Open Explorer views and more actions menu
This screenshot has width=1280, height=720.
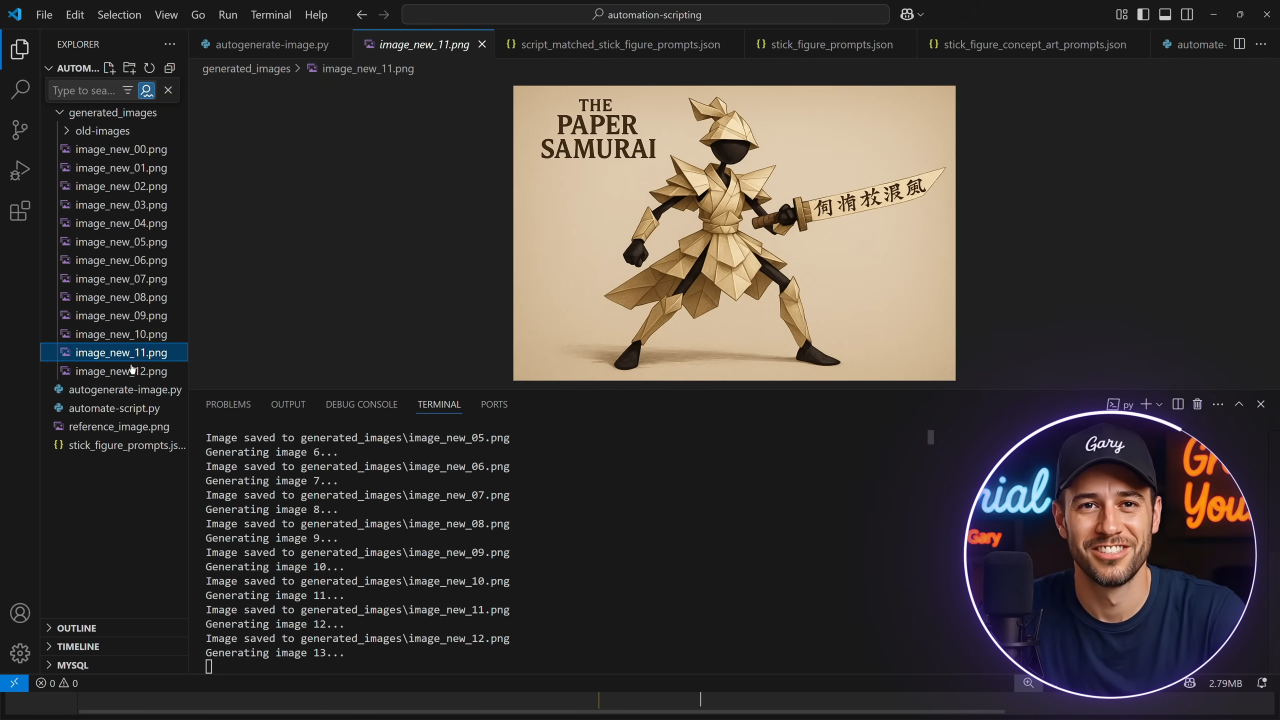point(169,44)
